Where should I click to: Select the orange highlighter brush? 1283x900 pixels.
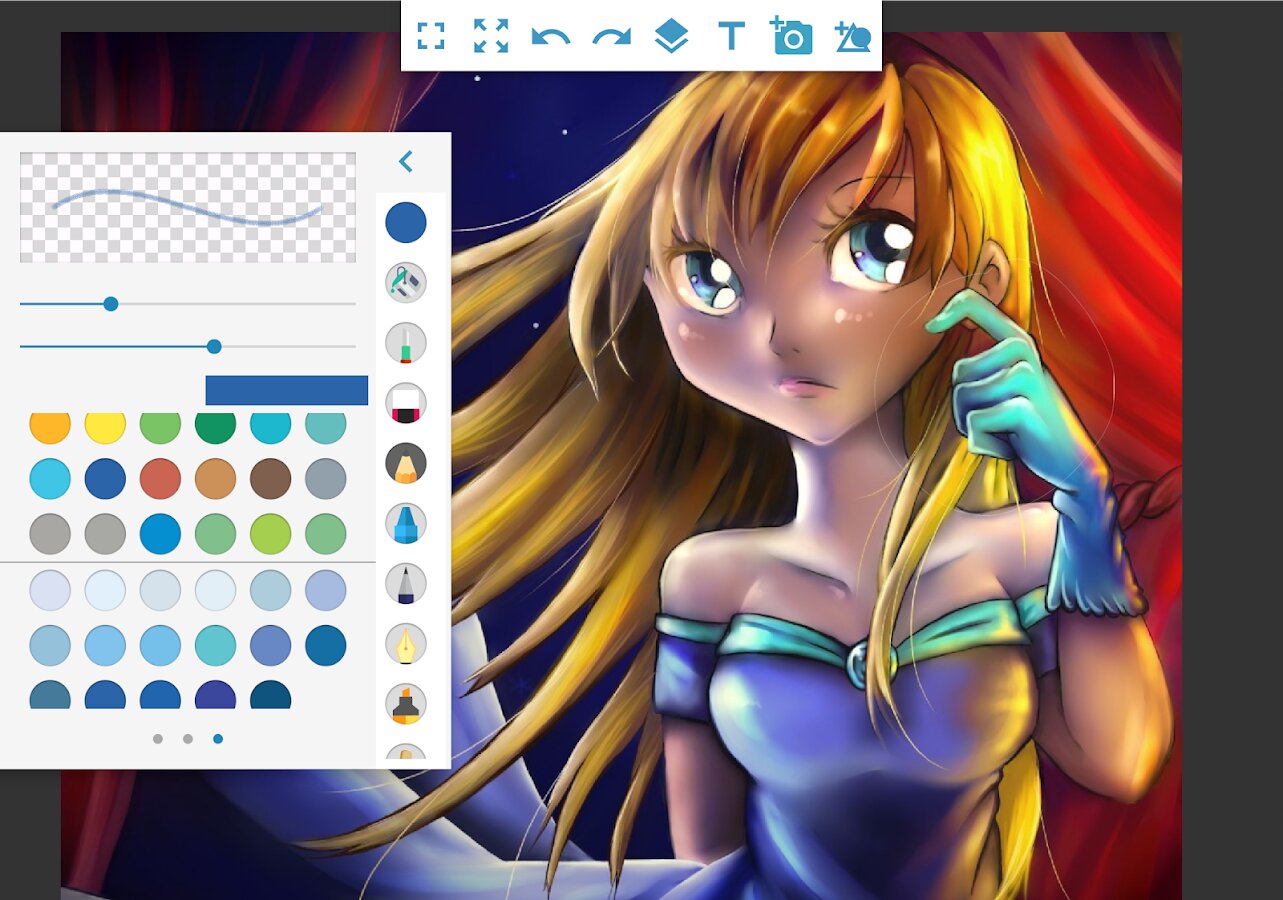406,703
